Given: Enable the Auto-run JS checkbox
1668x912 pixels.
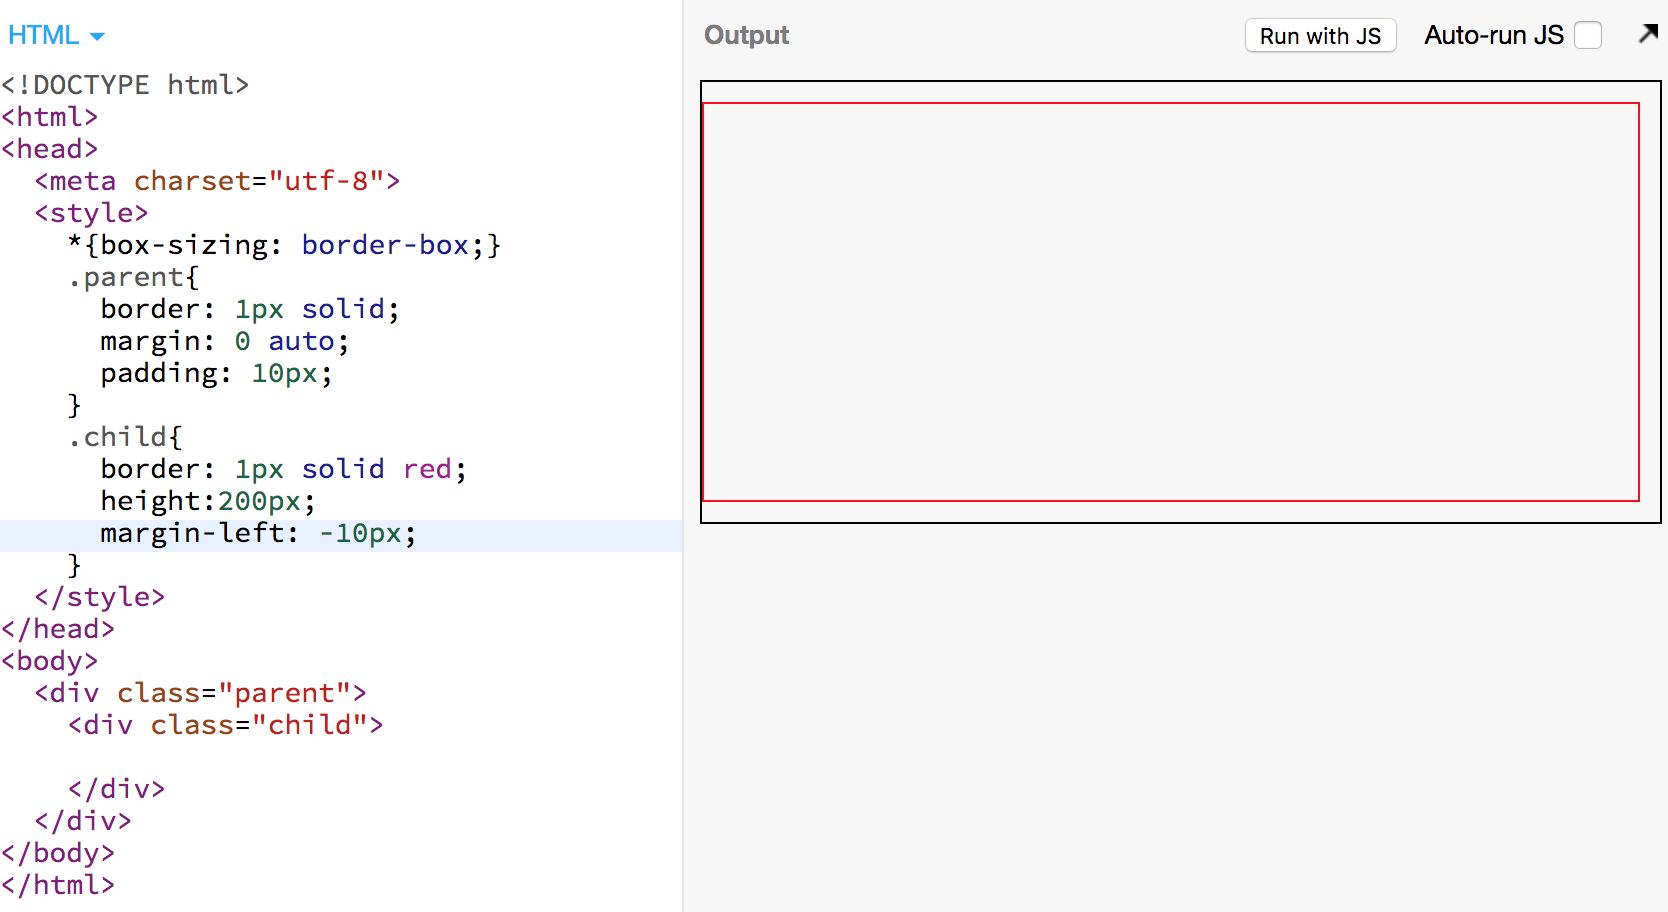Looking at the screenshot, I should (1588, 36).
